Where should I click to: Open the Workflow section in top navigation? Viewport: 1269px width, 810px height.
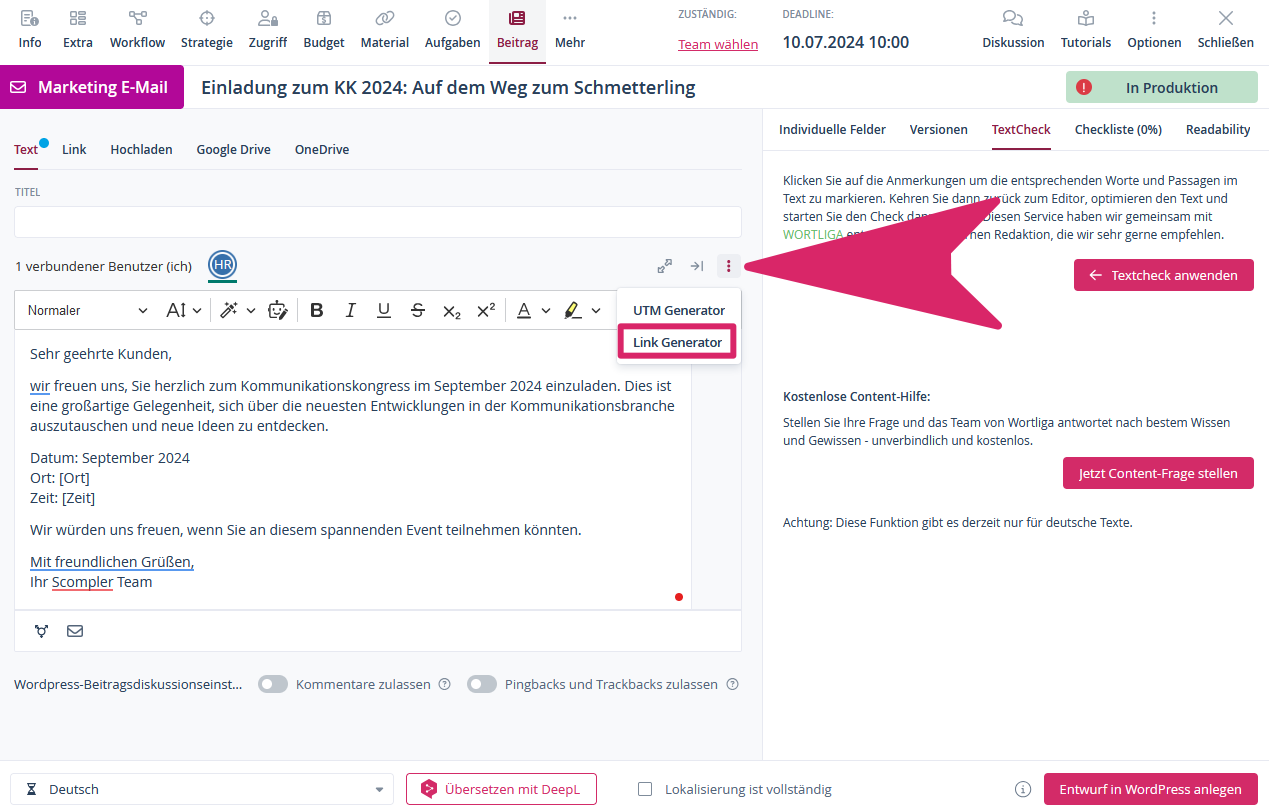coord(137,29)
